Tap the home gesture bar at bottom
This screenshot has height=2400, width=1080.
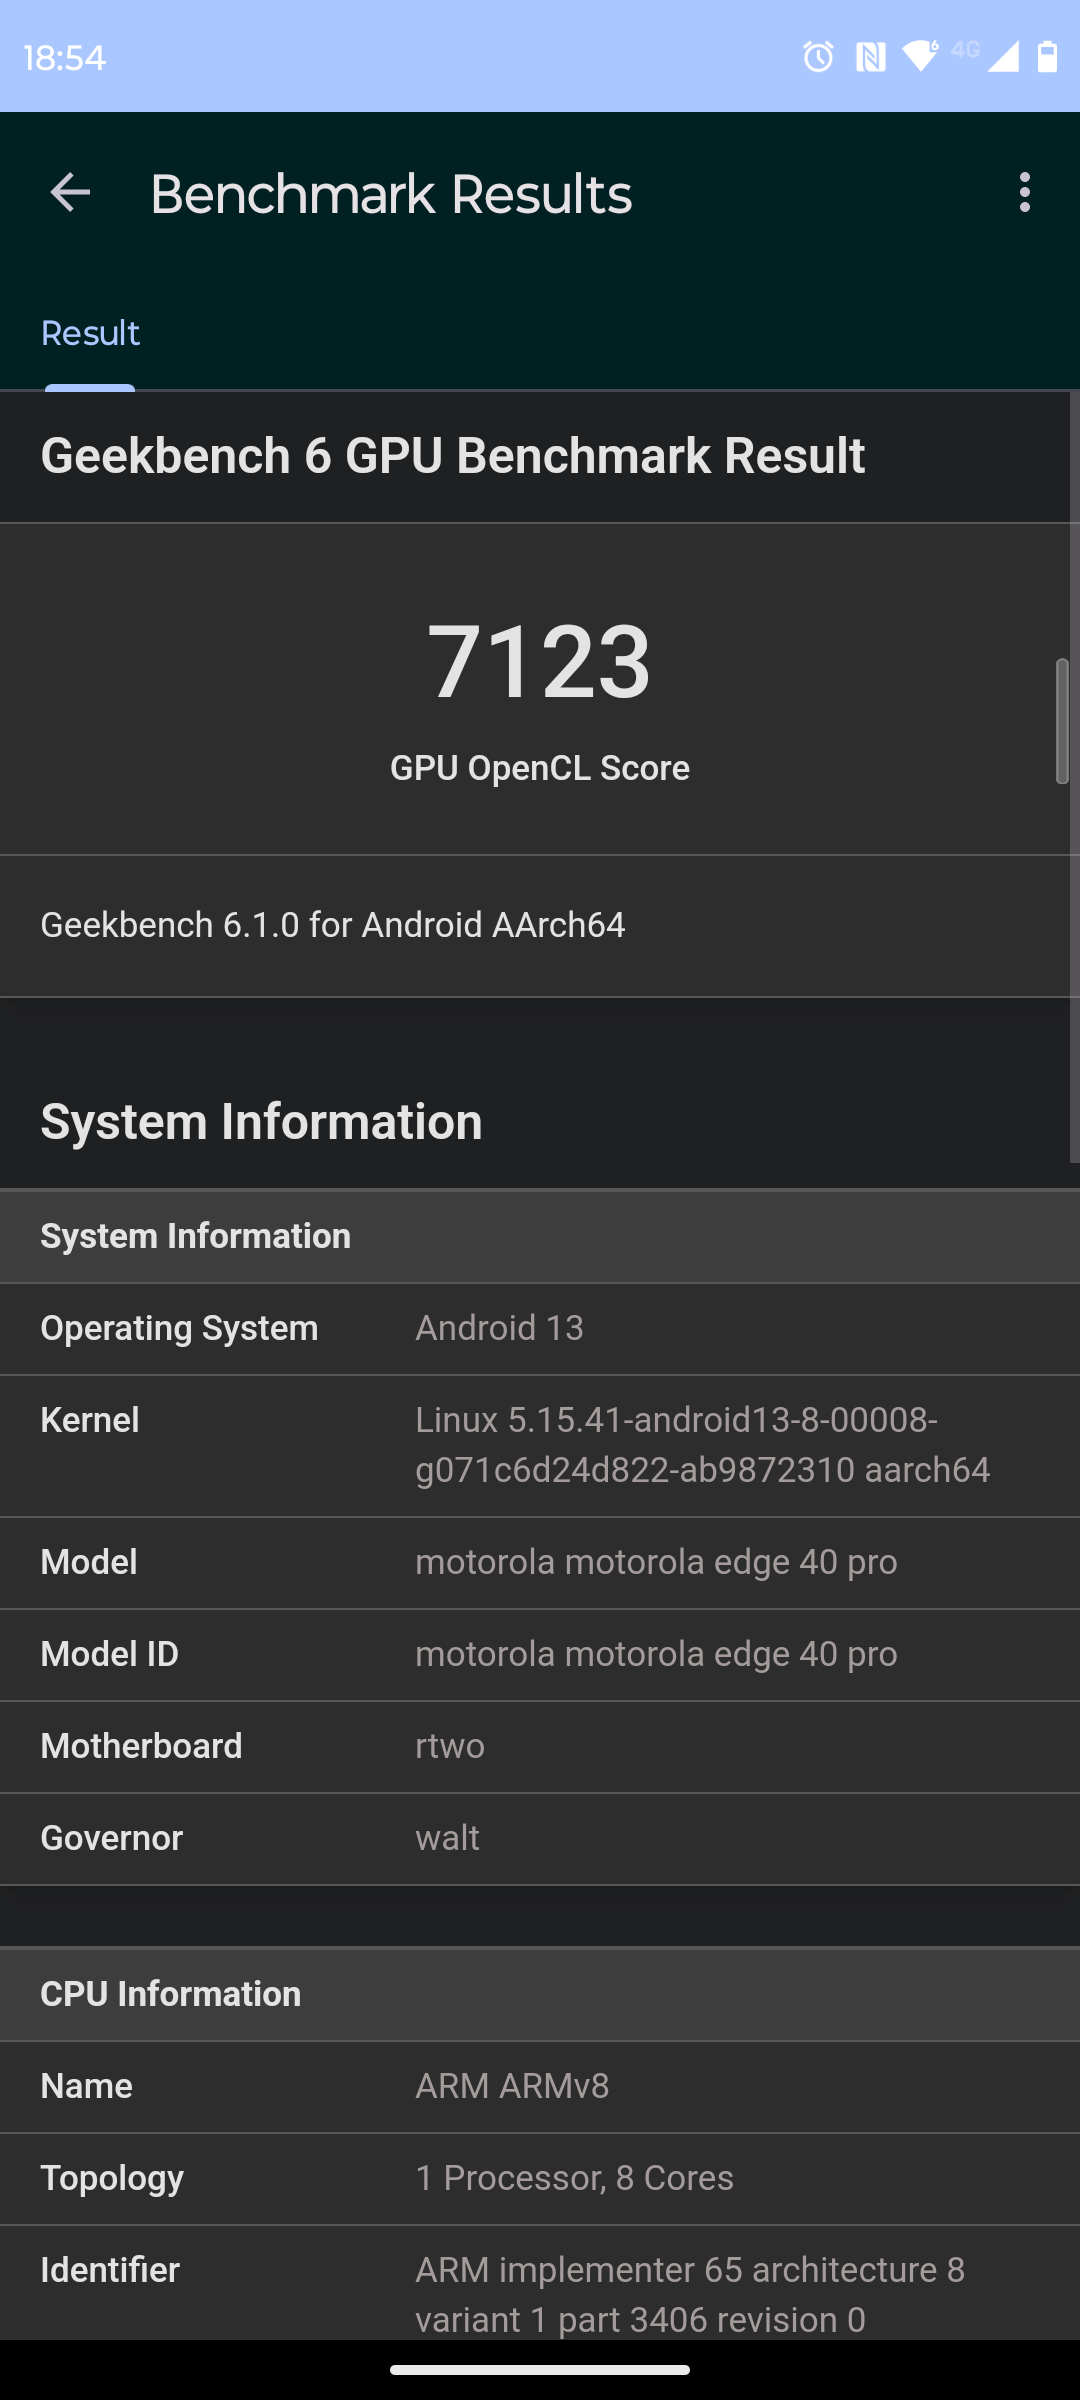tap(540, 2369)
